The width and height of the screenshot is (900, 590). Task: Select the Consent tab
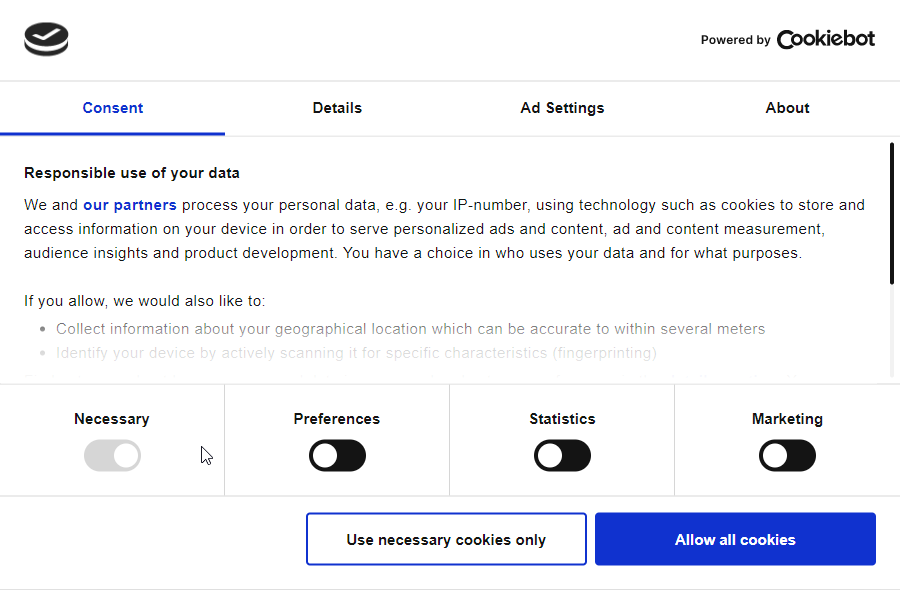tap(112, 108)
